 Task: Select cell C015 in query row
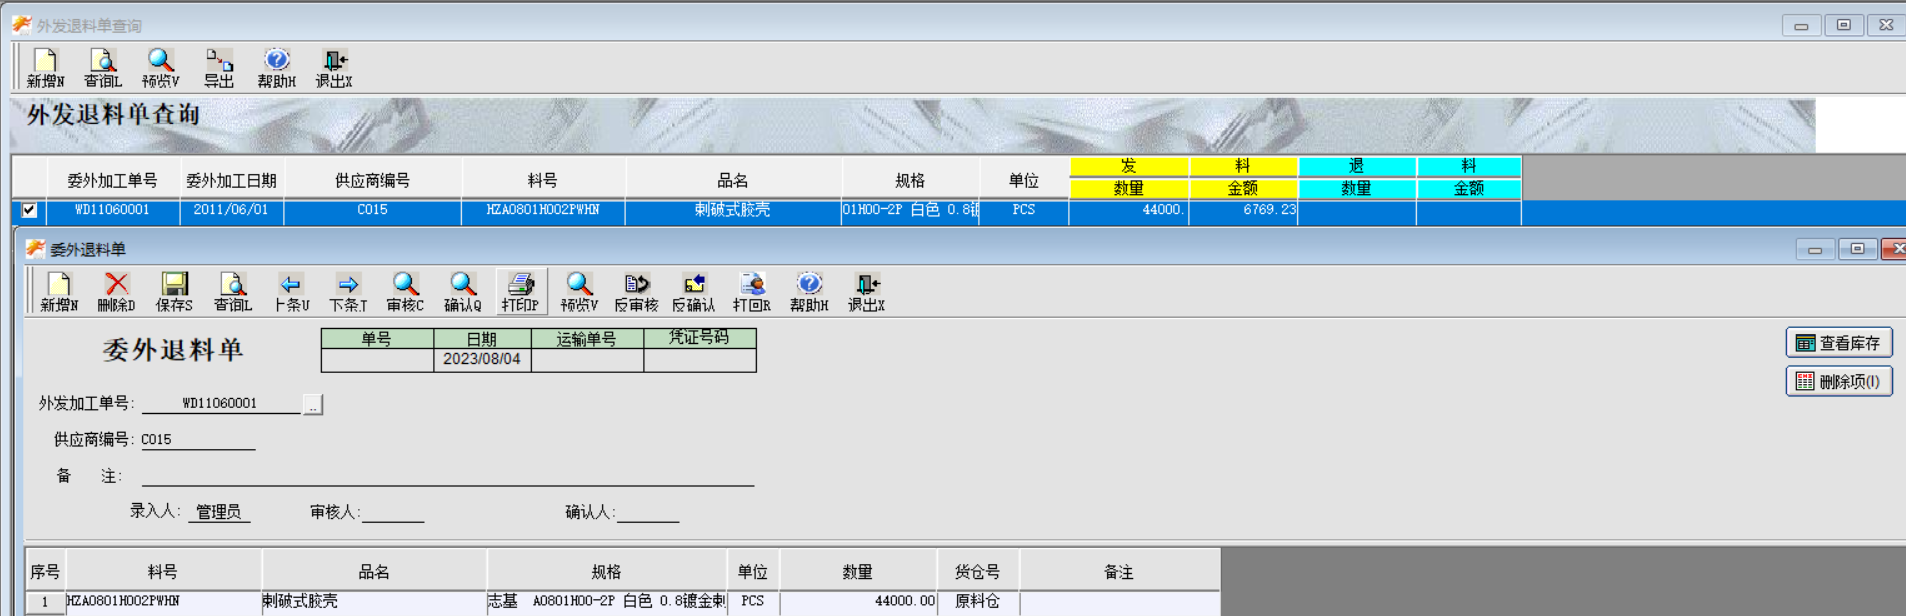tap(372, 210)
